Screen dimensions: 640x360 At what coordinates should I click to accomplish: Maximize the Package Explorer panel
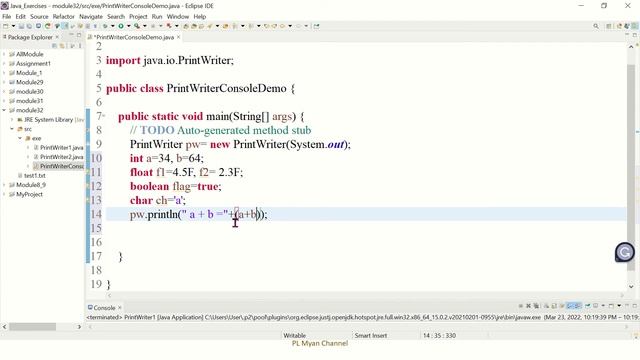[x=79, y=35]
